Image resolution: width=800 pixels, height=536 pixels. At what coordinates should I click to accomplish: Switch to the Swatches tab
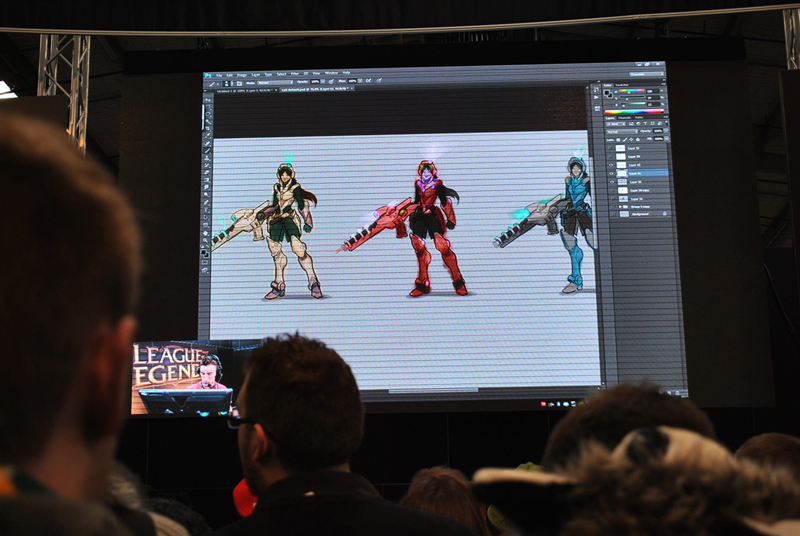pos(621,85)
